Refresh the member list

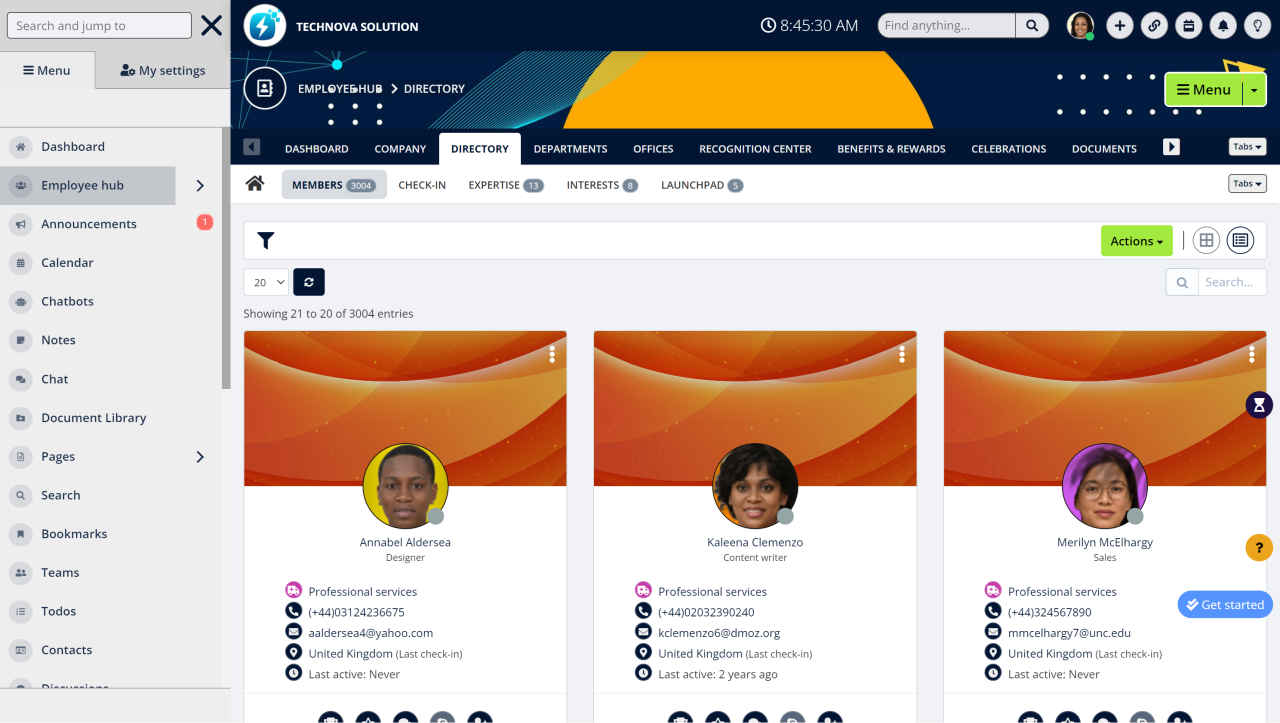click(x=308, y=281)
